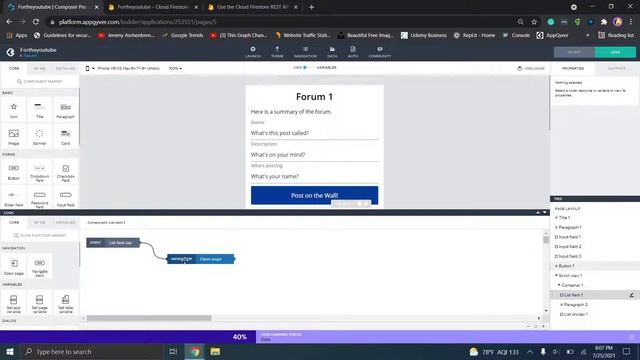Select Input field 2 in the tree

569,247
